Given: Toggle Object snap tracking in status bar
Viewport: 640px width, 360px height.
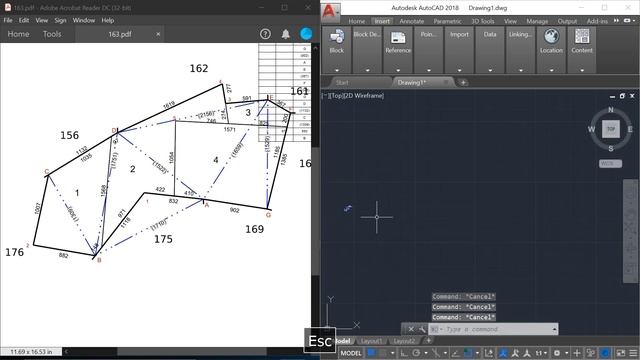Looking at the screenshot, I should tap(456, 353).
